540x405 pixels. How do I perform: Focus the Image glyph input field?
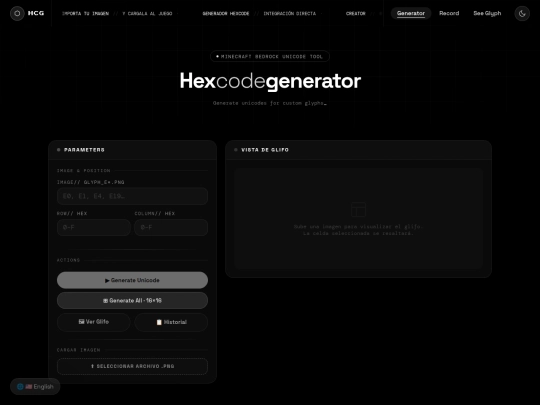[132, 196]
